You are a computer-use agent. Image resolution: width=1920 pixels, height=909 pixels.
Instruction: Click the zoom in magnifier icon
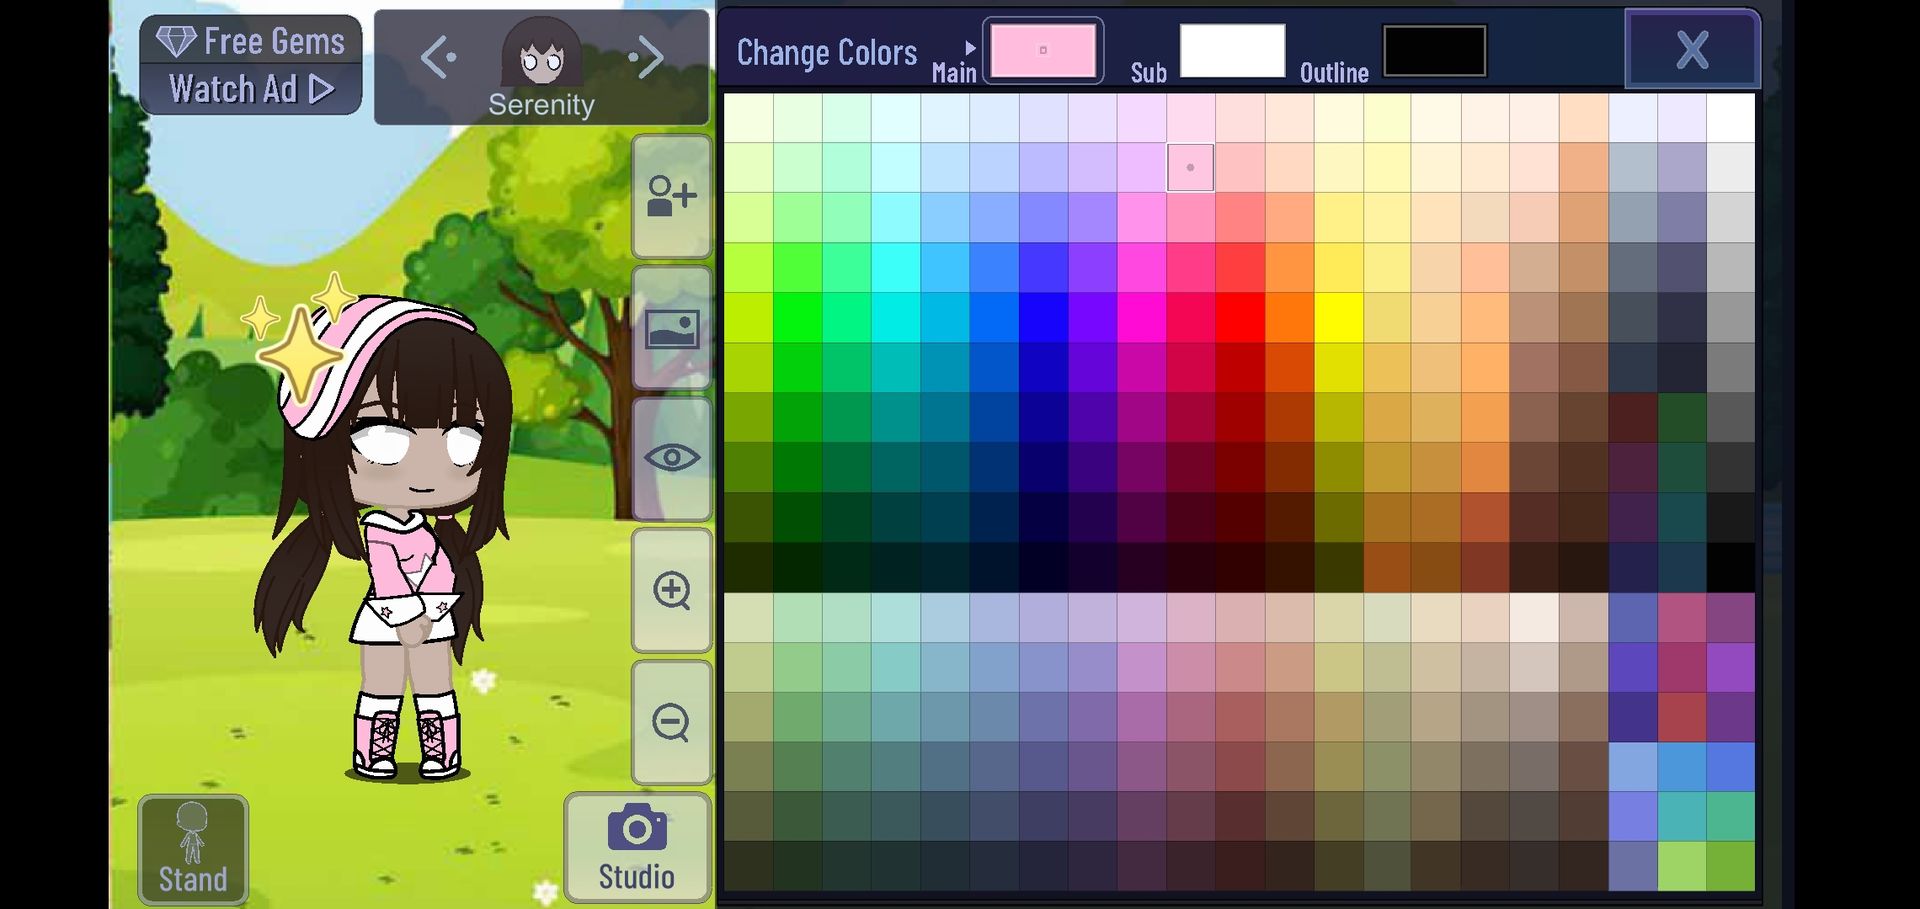672,590
